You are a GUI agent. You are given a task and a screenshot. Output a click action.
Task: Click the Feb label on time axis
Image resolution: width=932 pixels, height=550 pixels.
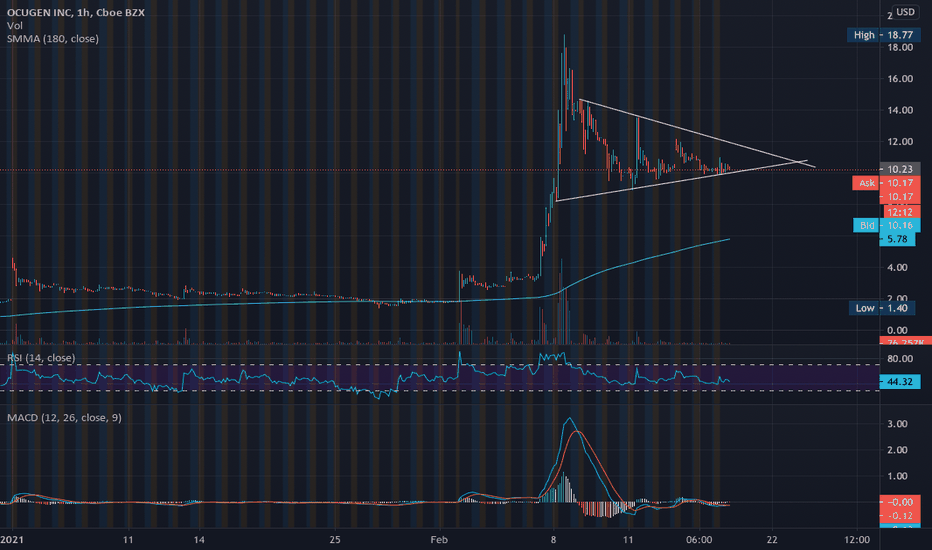(439, 540)
